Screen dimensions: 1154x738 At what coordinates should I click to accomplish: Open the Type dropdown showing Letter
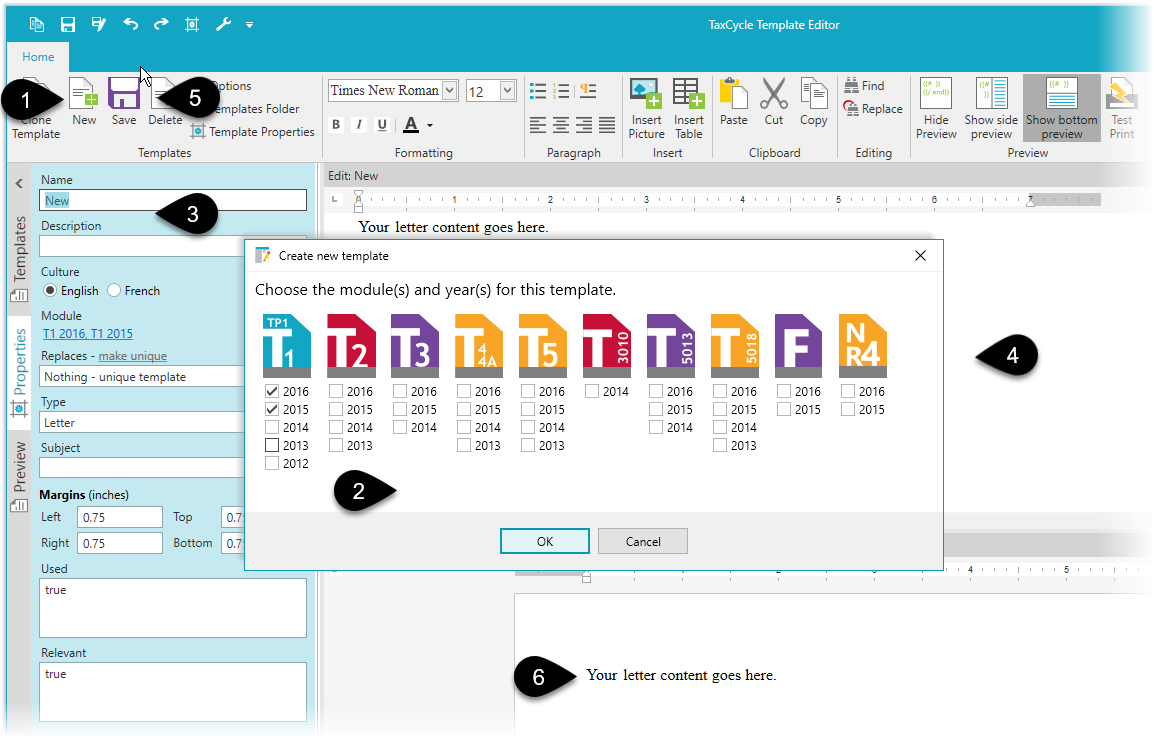coord(141,422)
